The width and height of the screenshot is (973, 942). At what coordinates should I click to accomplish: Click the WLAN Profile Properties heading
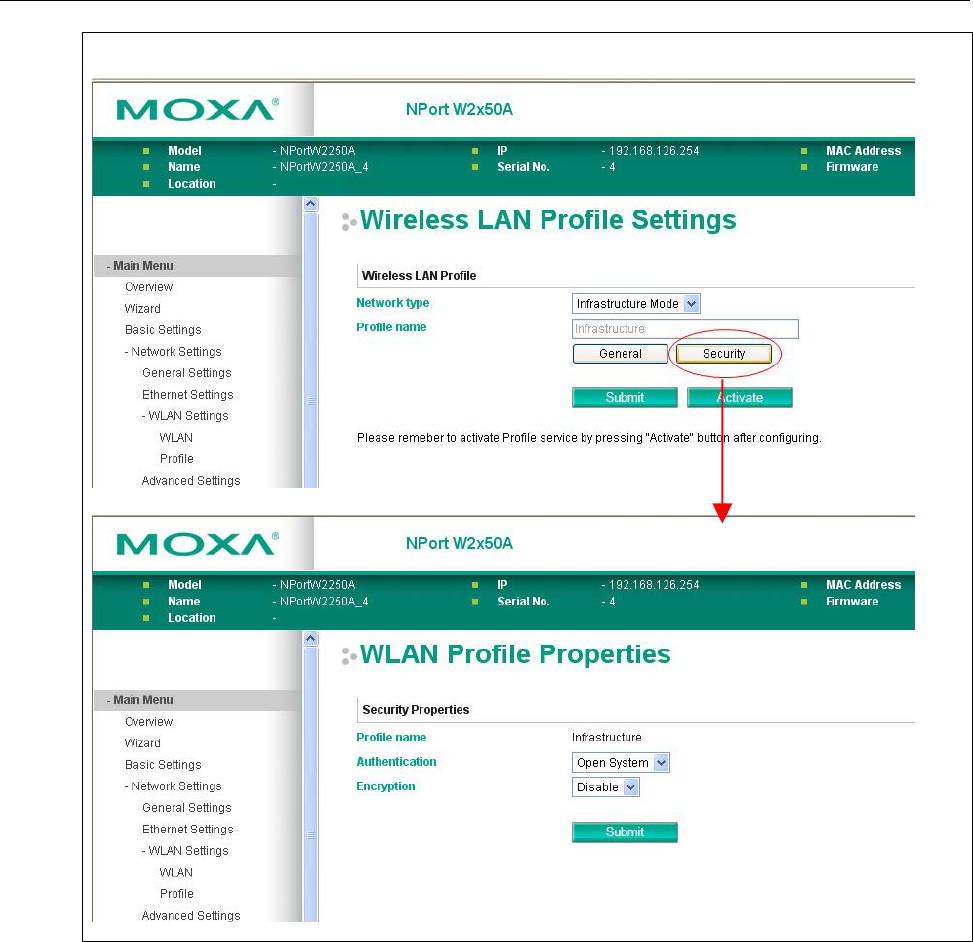tap(515, 654)
